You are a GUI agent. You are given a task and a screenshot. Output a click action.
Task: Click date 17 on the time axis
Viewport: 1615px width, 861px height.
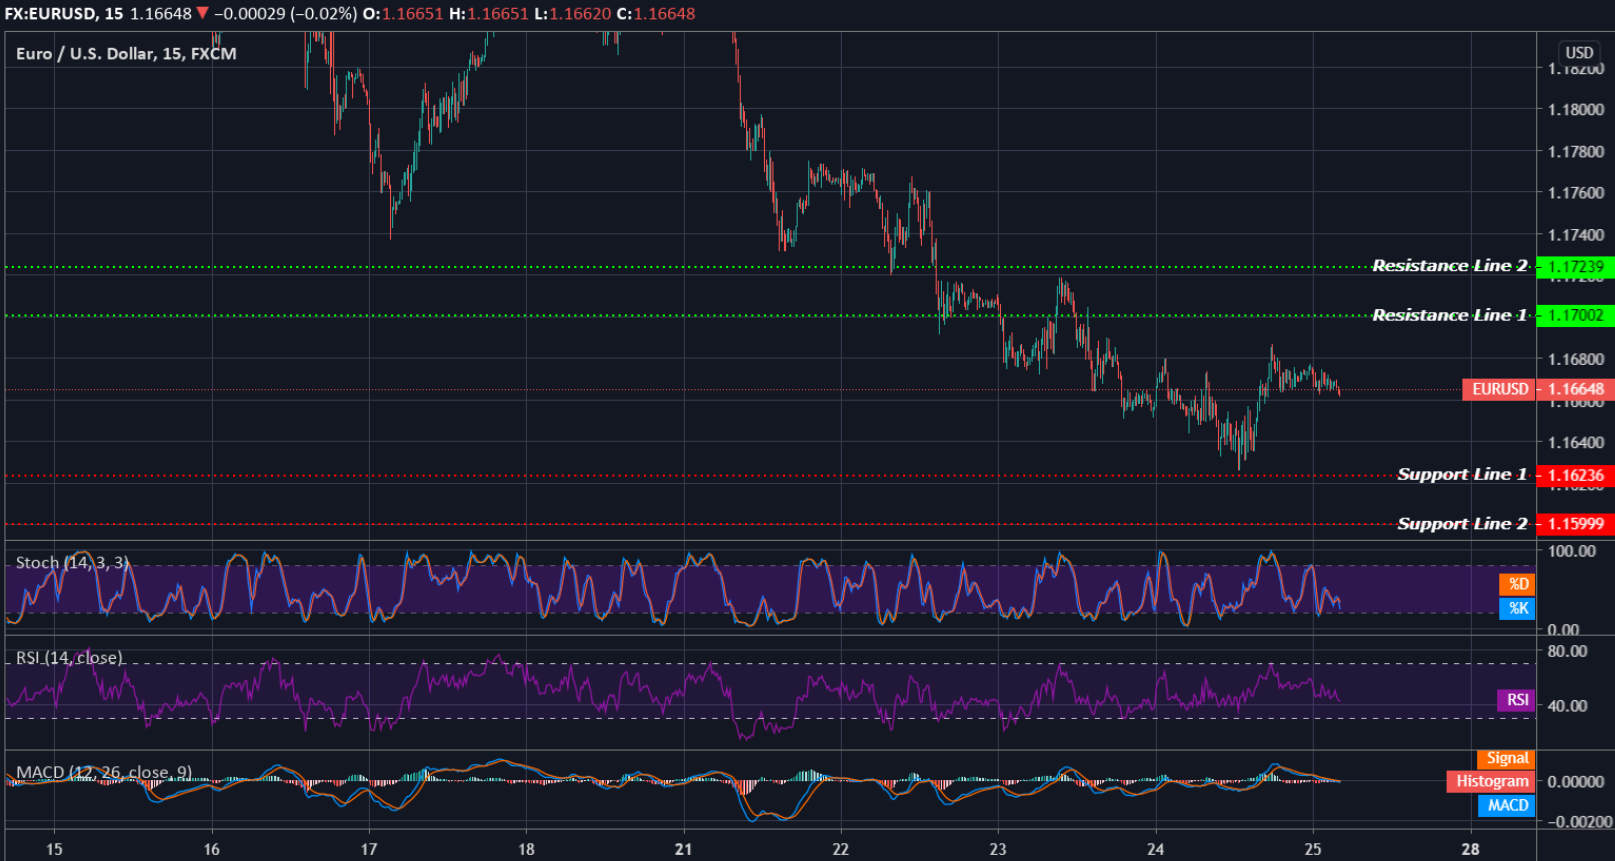click(369, 849)
